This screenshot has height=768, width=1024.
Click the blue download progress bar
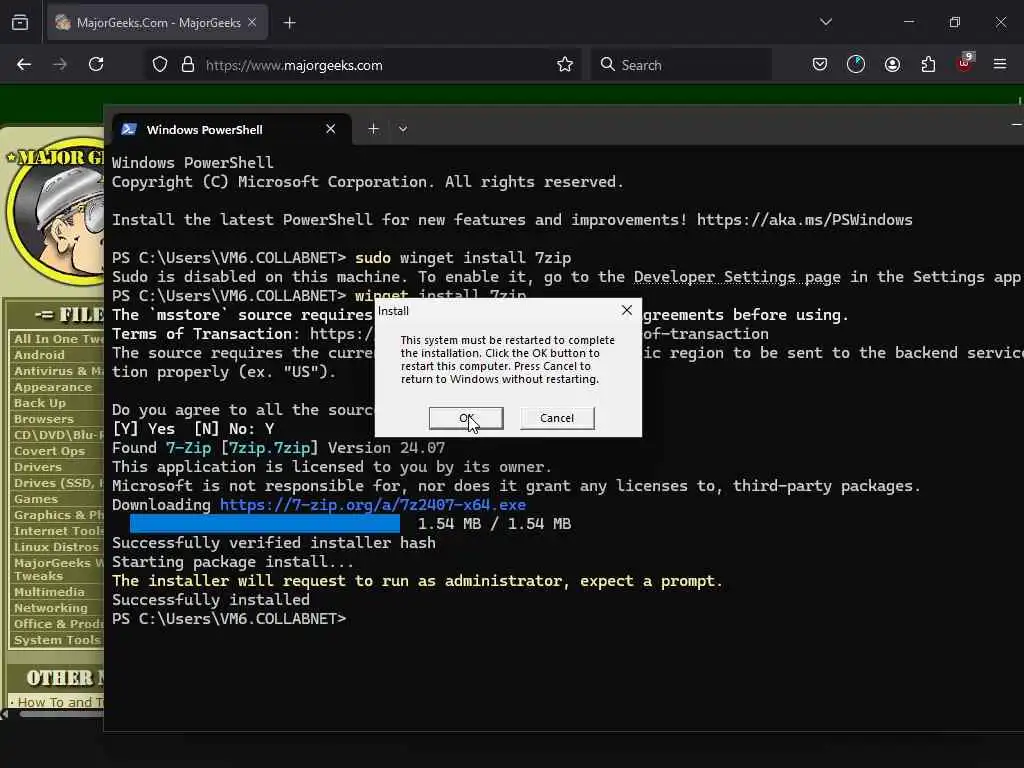[x=264, y=524]
